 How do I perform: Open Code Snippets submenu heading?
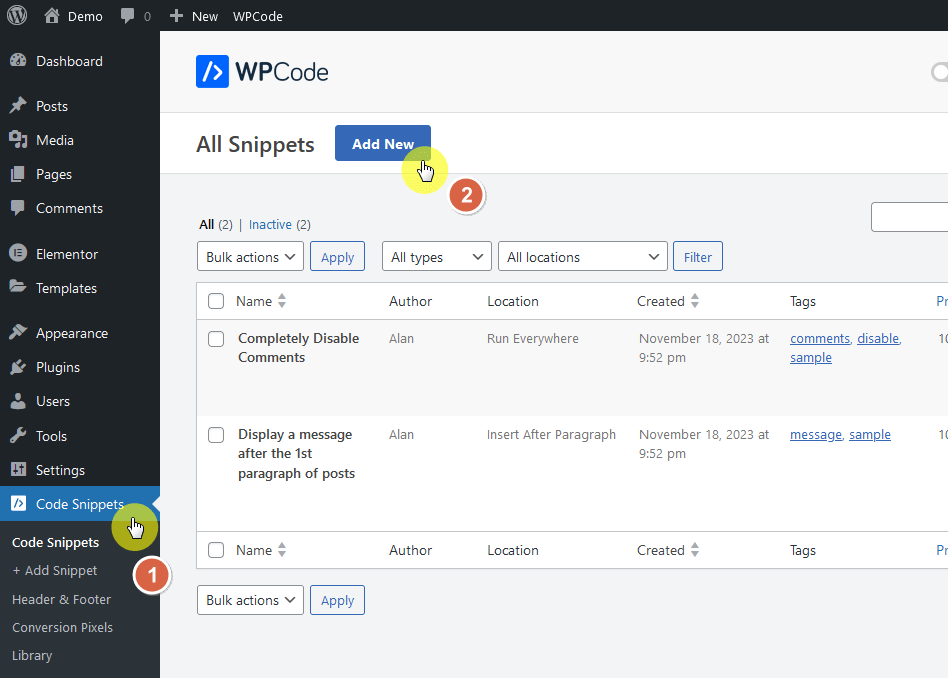point(56,543)
